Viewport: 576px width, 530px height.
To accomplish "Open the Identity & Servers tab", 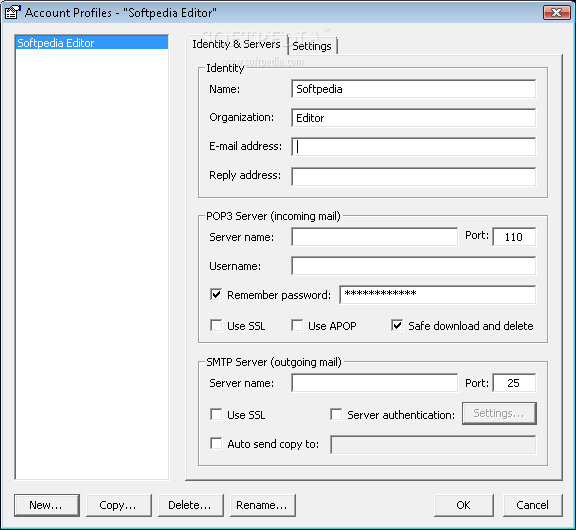I will [236, 44].
